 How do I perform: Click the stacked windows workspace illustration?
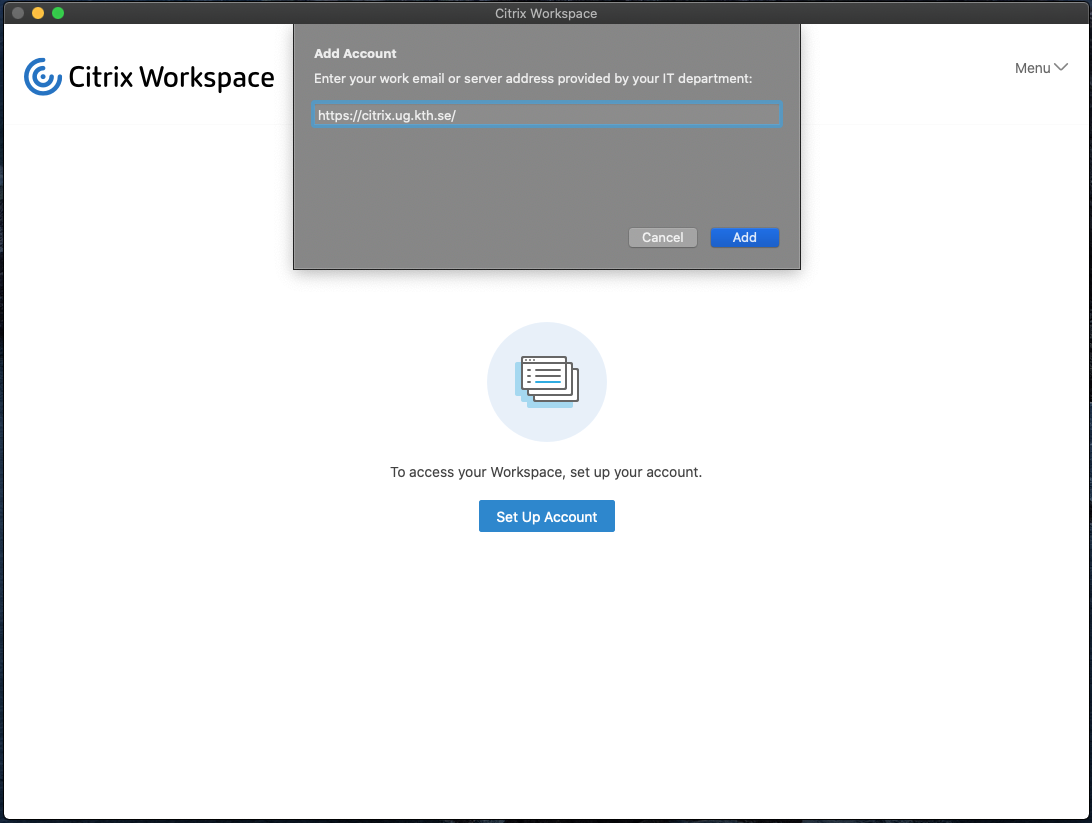pyautogui.click(x=547, y=382)
